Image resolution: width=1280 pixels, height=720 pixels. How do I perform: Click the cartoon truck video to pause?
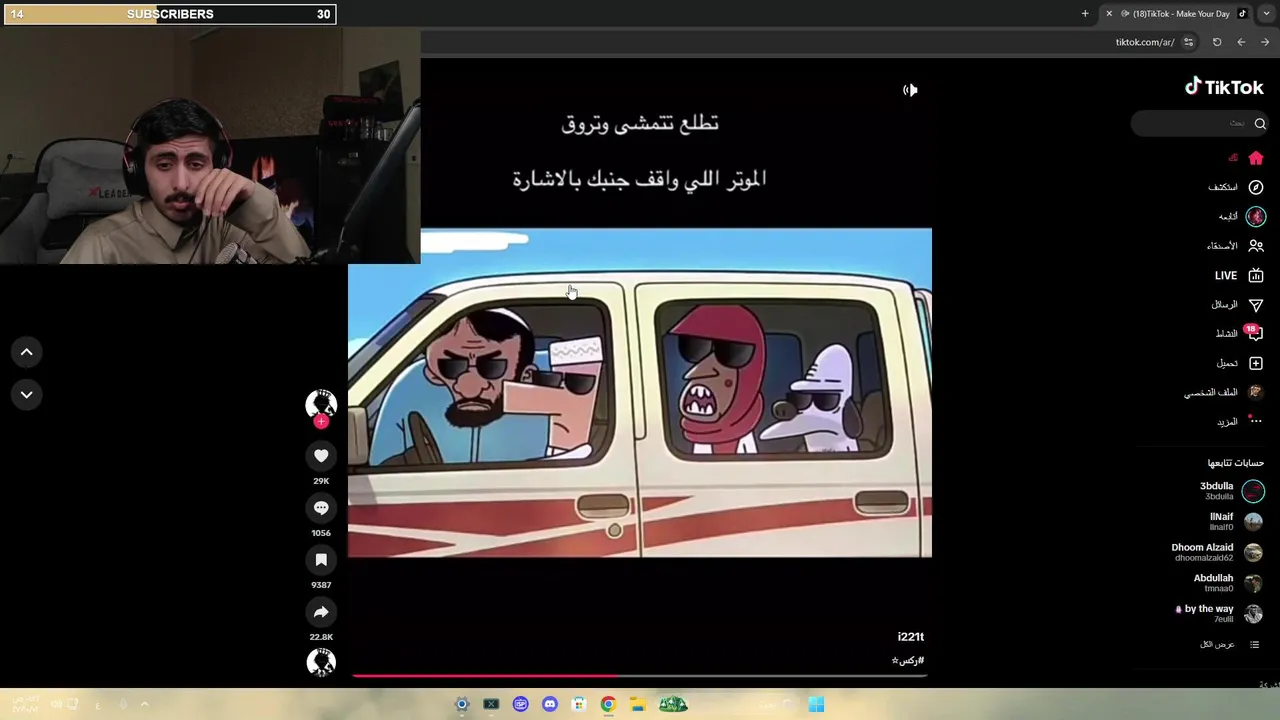(640, 392)
